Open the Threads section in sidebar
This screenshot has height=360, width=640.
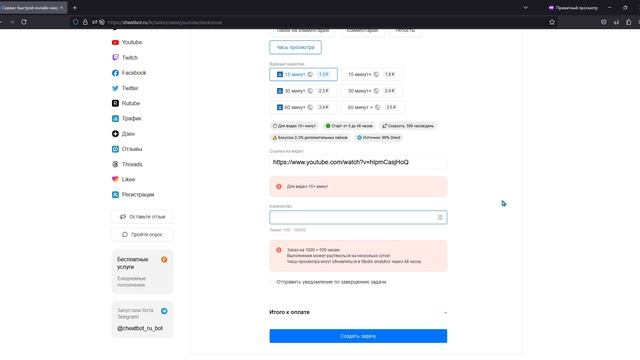tap(127, 164)
